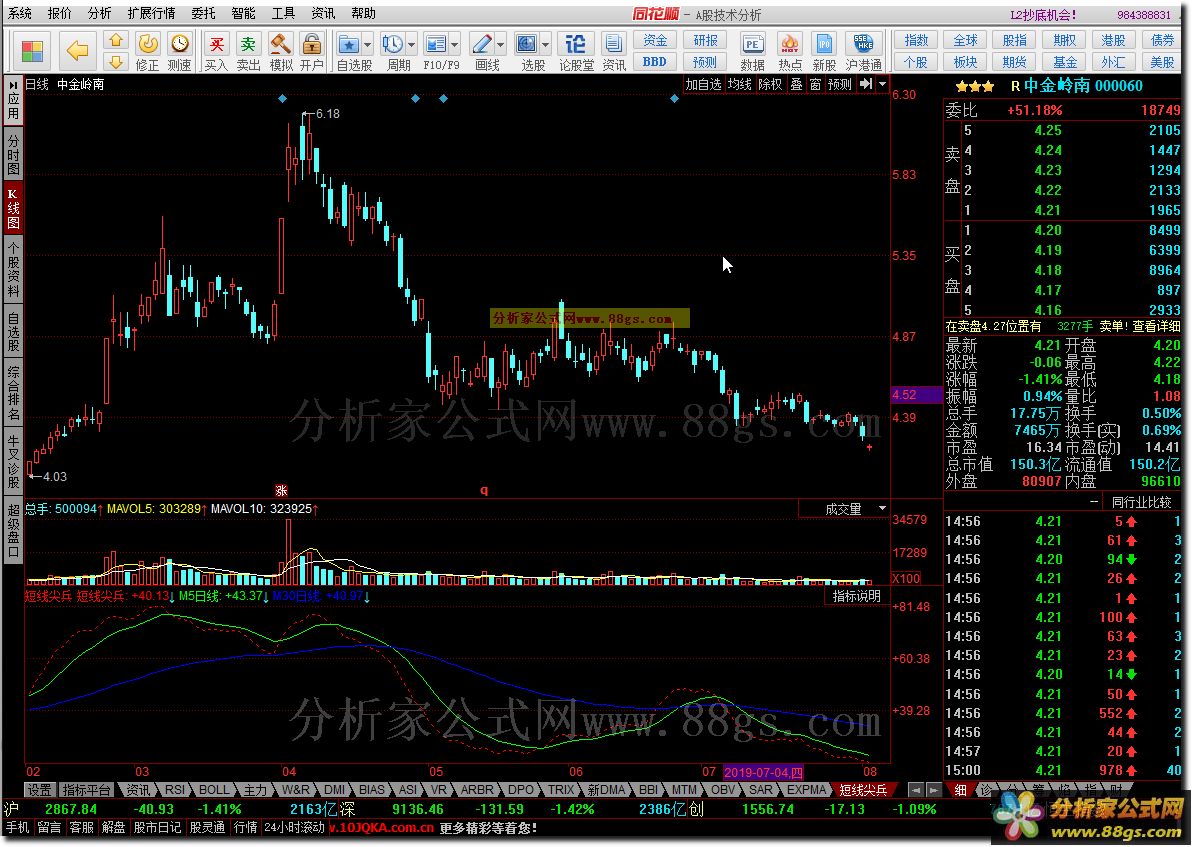Click the skip-to-end arrow icon in chart header
This screenshot has height=847, width=1193.
click(x=866, y=84)
